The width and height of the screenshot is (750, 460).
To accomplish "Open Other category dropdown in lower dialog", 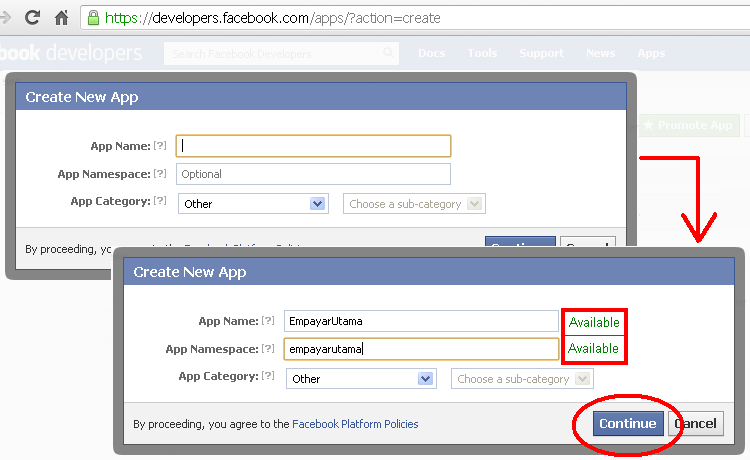I will click(361, 379).
